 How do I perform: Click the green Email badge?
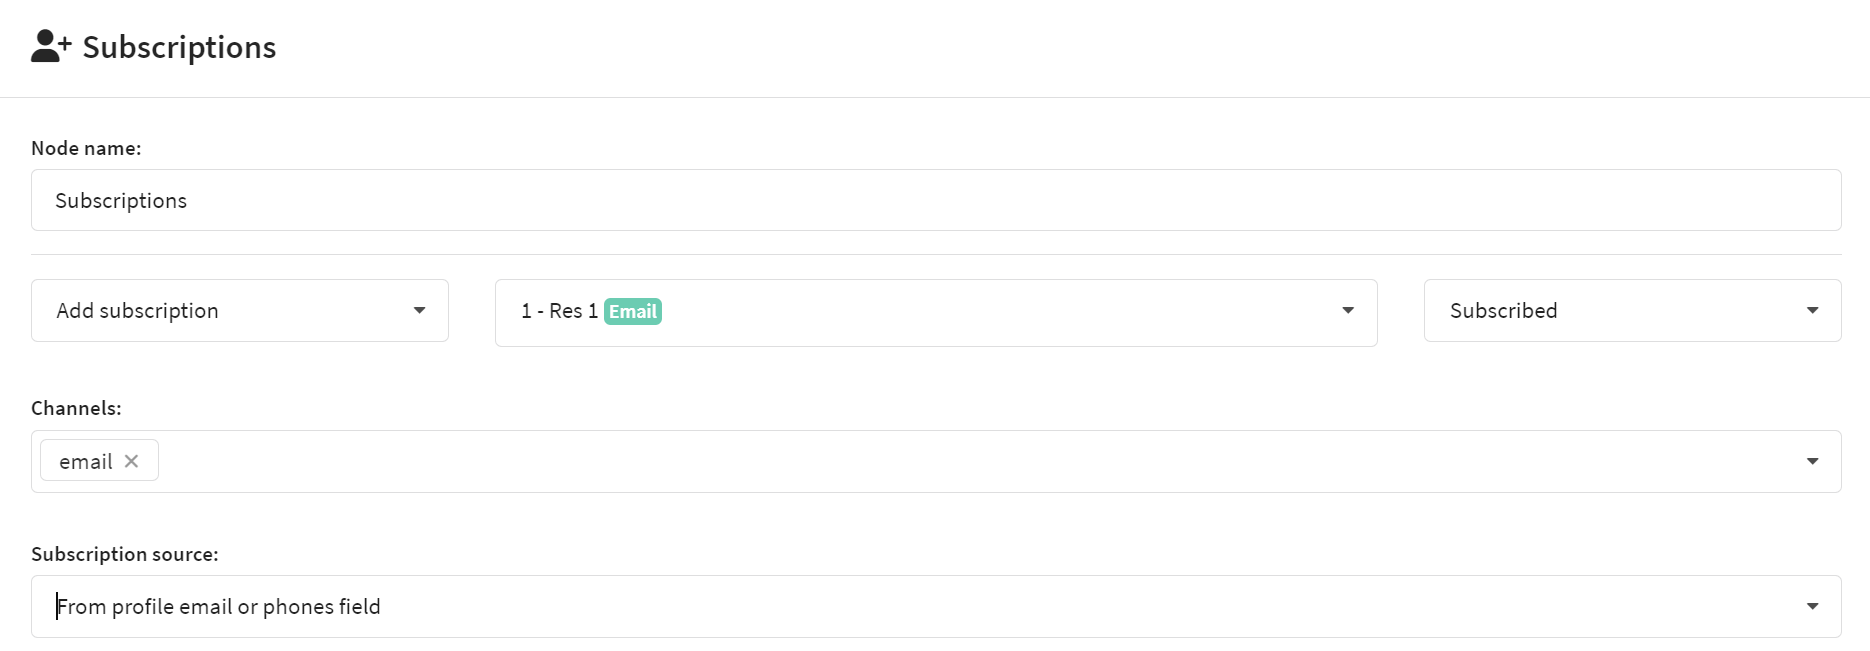pyautogui.click(x=633, y=312)
